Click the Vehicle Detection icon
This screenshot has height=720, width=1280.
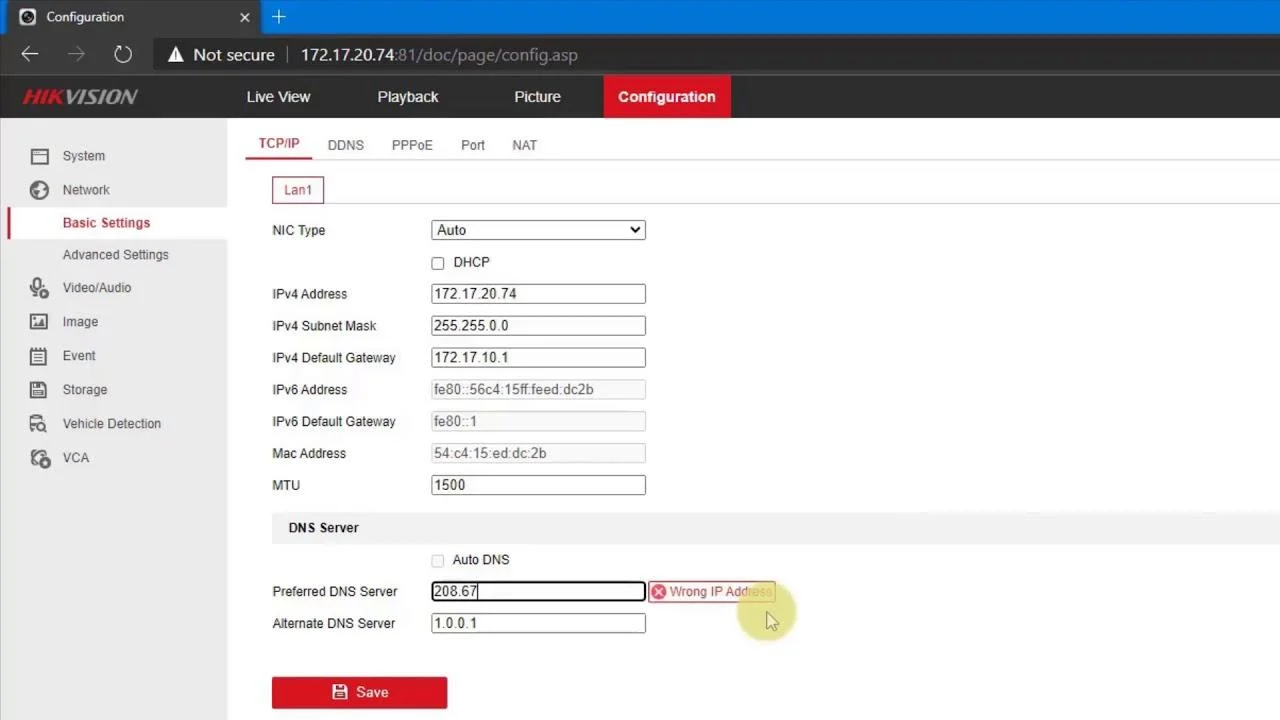click(x=39, y=424)
